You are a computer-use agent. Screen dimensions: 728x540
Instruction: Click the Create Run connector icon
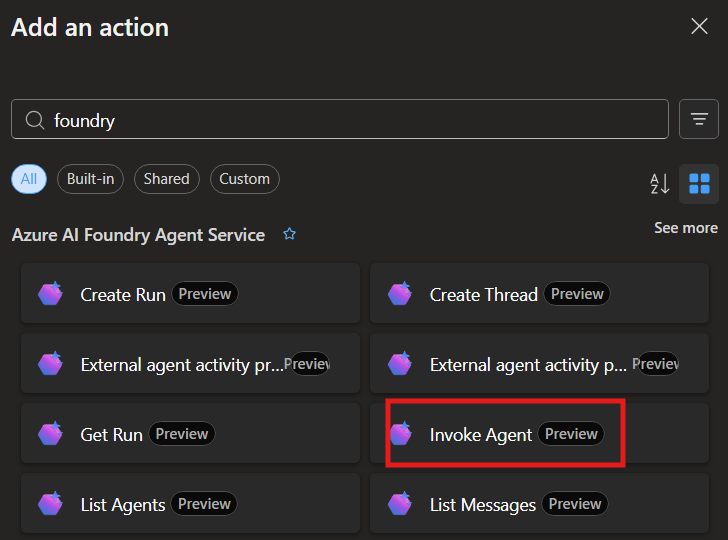tap(51, 293)
